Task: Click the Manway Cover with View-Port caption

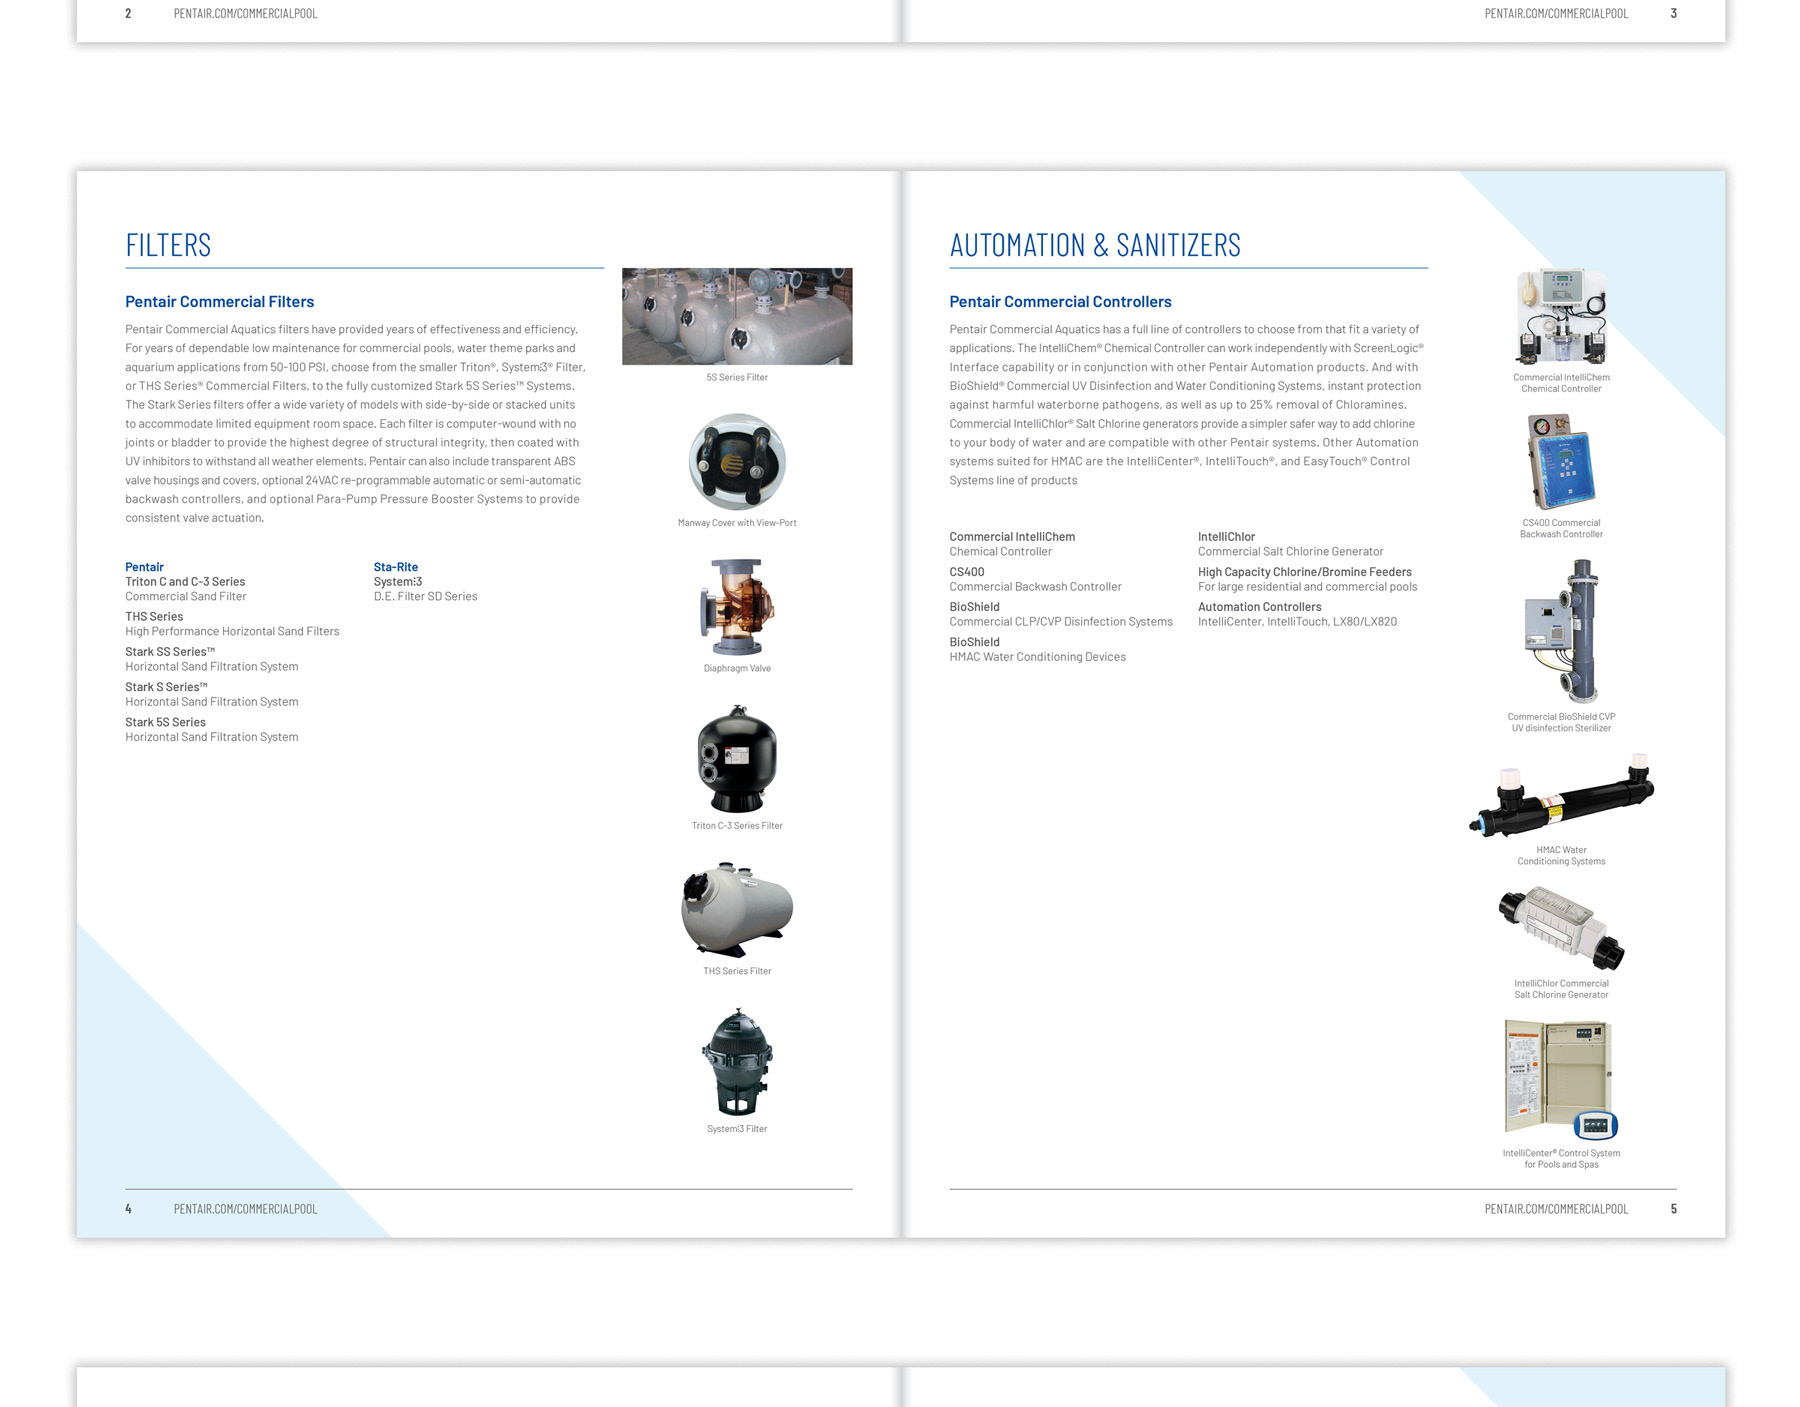Action: click(x=737, y=523)
